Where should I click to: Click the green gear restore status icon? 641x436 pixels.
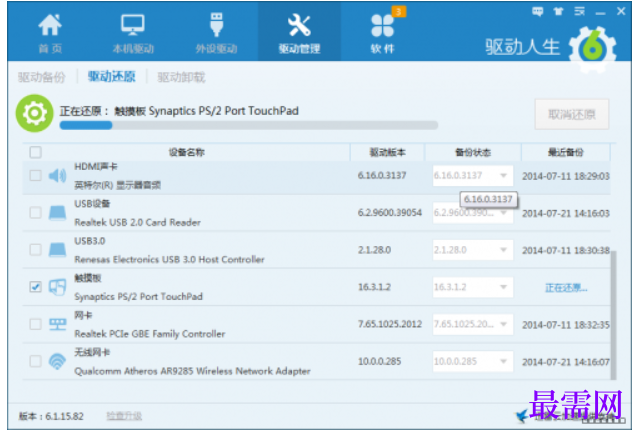35,113
